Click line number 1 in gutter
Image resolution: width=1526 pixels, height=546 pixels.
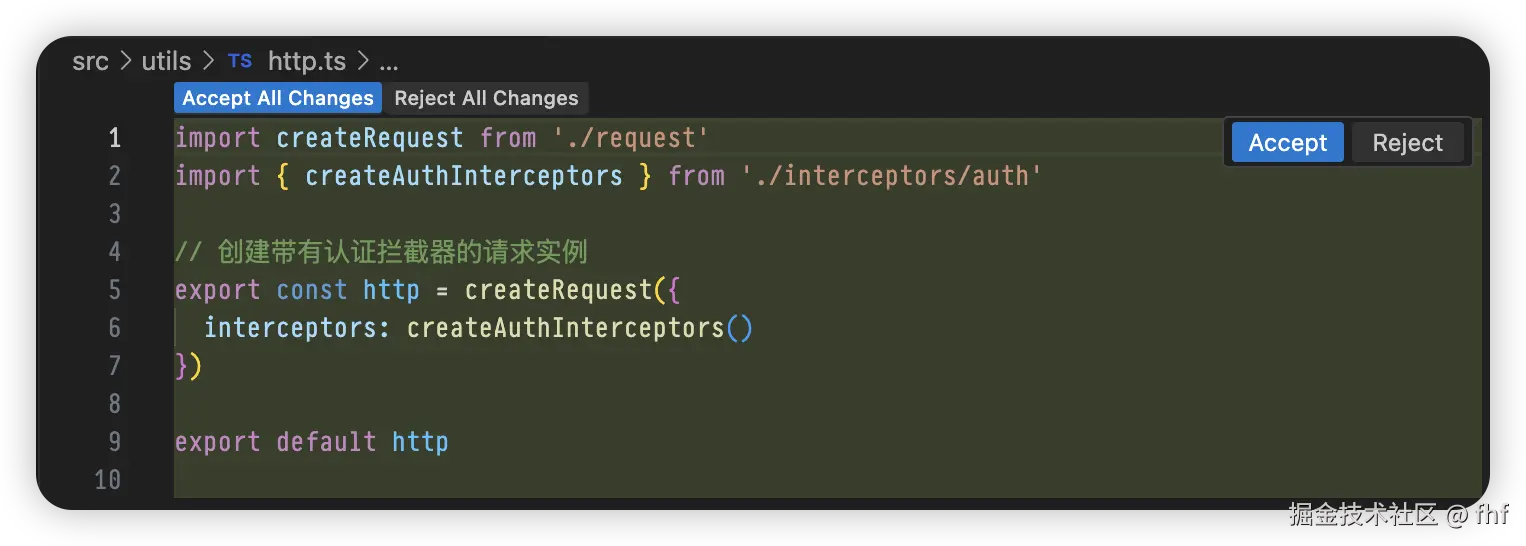[114, 138]
